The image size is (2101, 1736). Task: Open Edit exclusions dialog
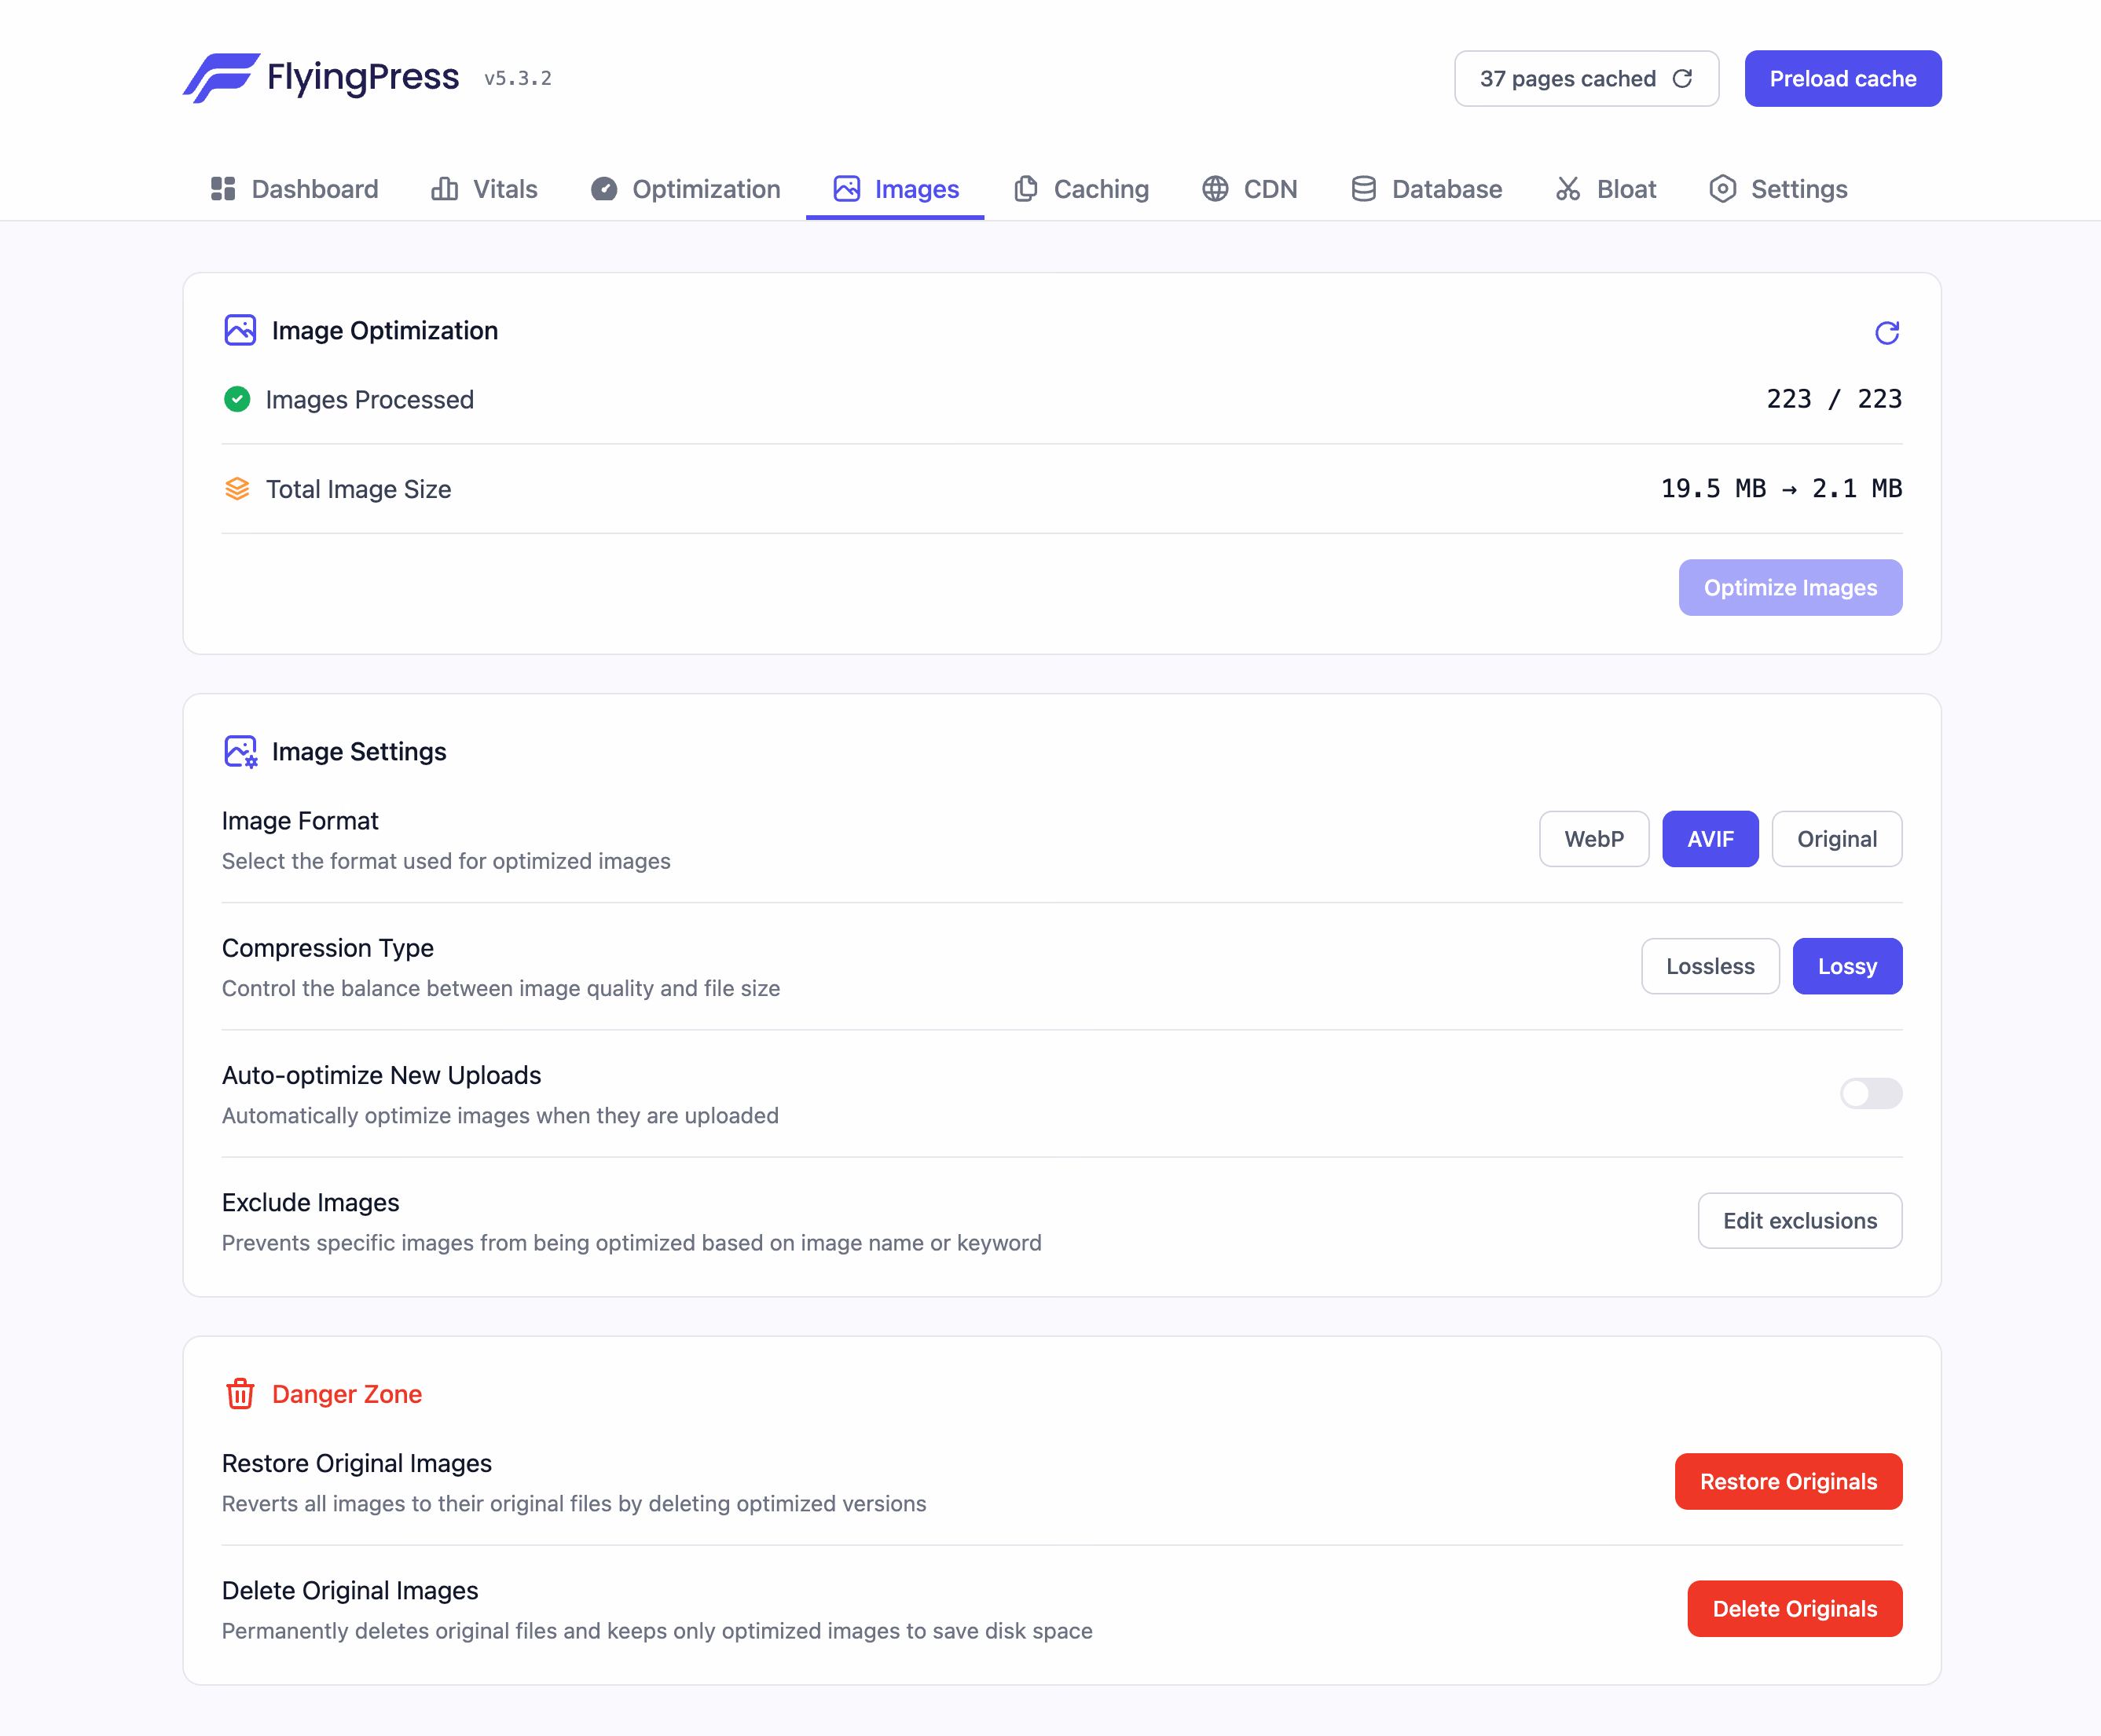(x=1800, y=1220)
